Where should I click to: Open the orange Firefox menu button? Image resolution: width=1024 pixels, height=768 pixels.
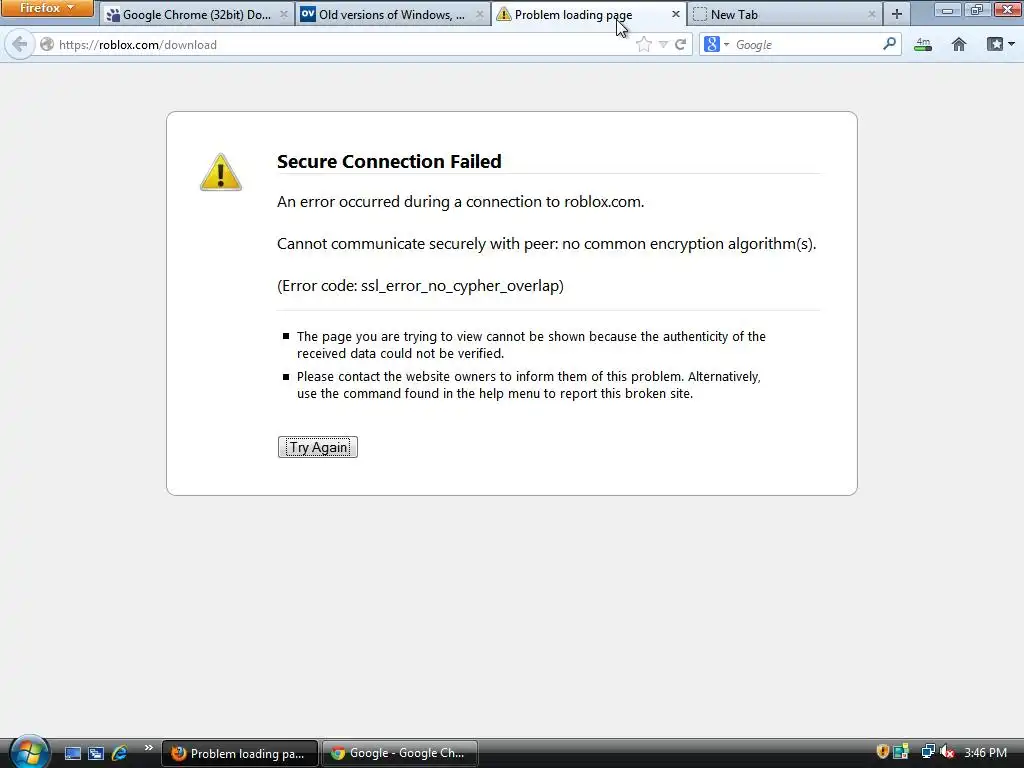pos(46,8)
